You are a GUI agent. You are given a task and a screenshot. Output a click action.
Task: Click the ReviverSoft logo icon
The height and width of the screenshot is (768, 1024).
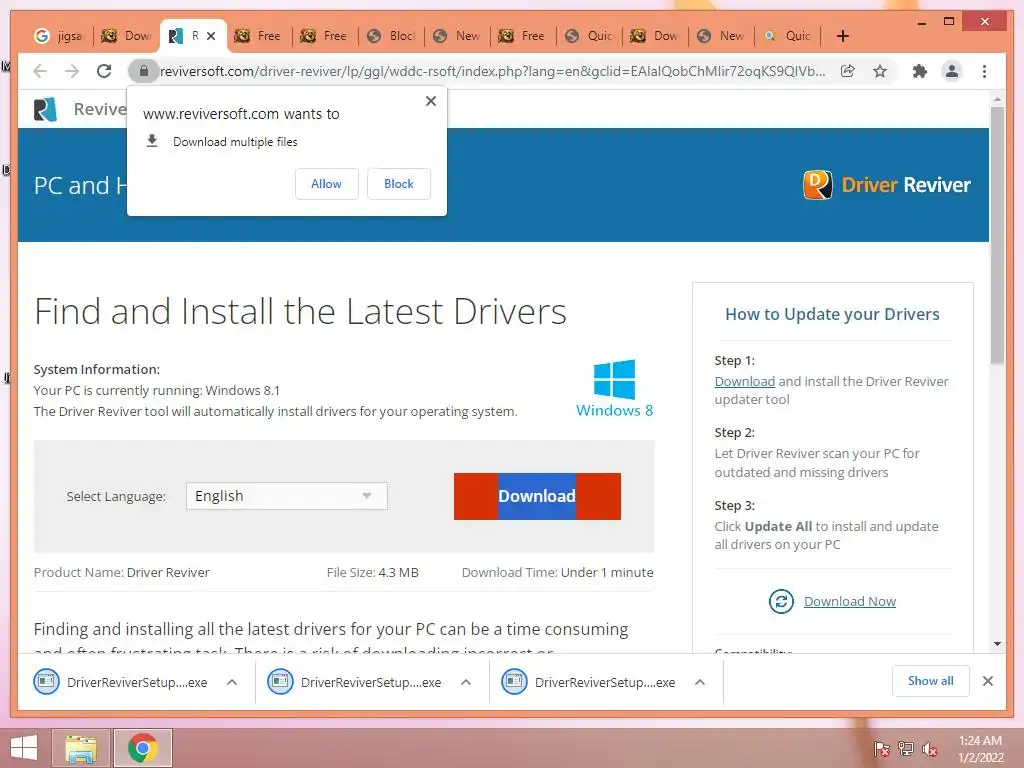pos(45,109)
